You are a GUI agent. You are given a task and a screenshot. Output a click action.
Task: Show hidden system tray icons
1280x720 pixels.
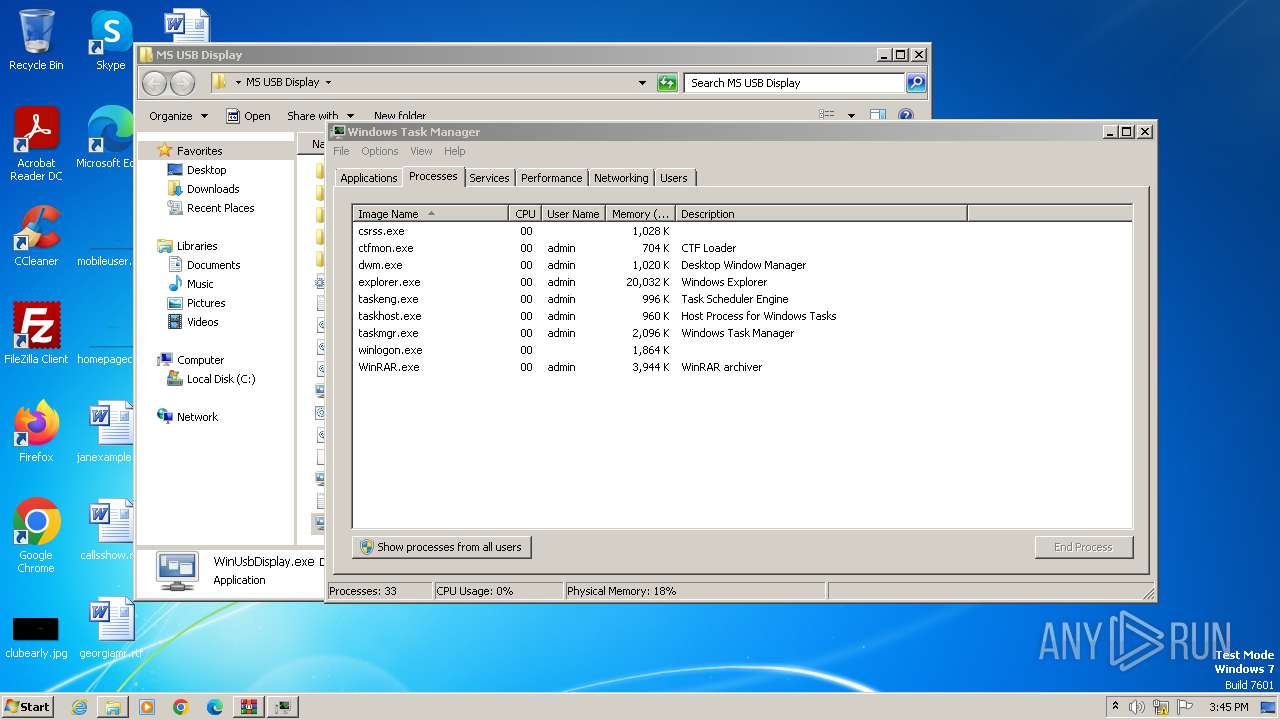click(x=1115, y=707)
